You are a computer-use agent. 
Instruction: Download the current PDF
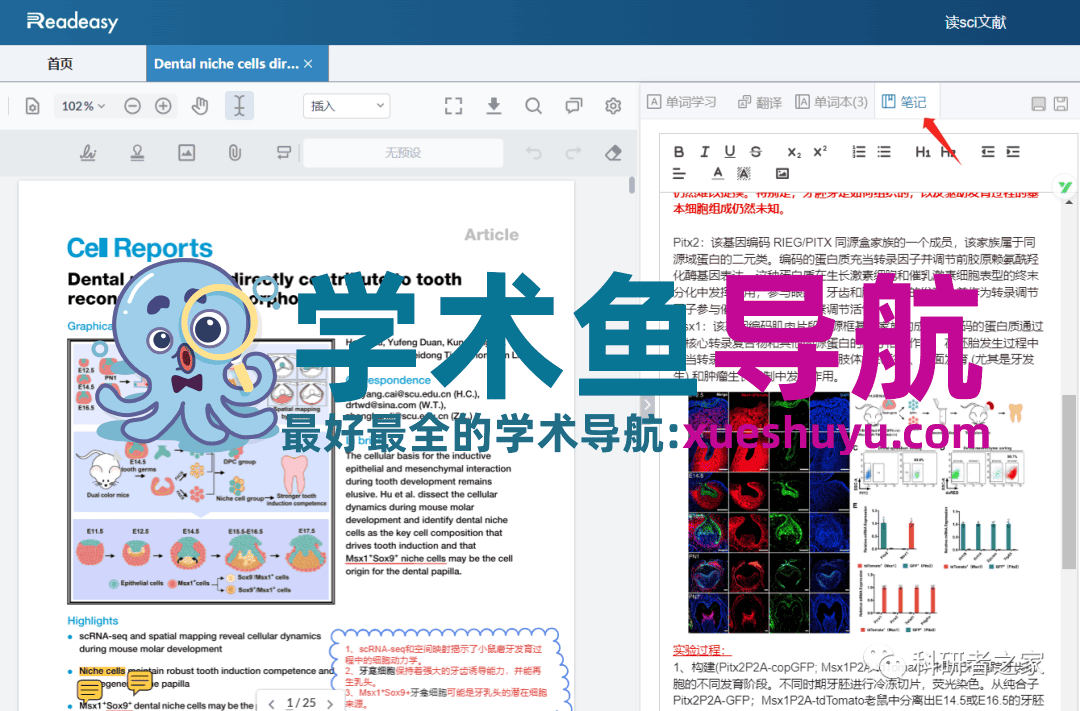click(x=494, y=106)
